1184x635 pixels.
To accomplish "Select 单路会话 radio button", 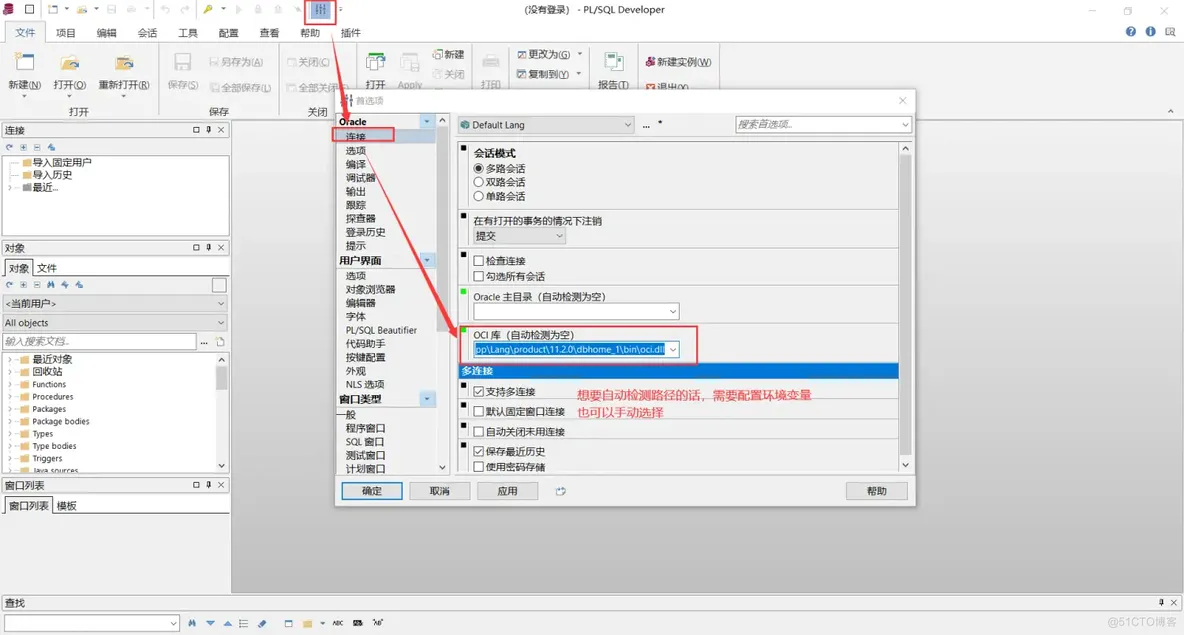I will click(x=478, y=196).
